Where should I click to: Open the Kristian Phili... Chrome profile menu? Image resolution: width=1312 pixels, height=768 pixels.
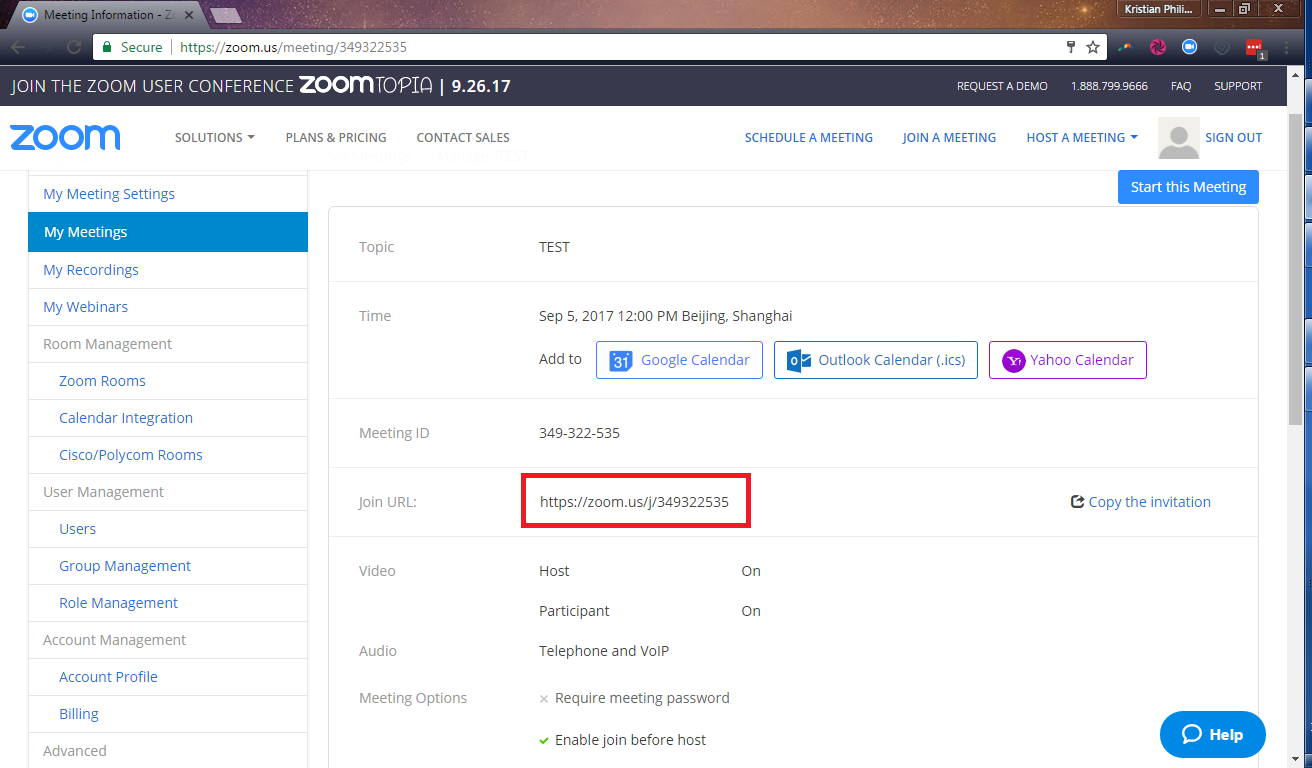point(1159,9)
